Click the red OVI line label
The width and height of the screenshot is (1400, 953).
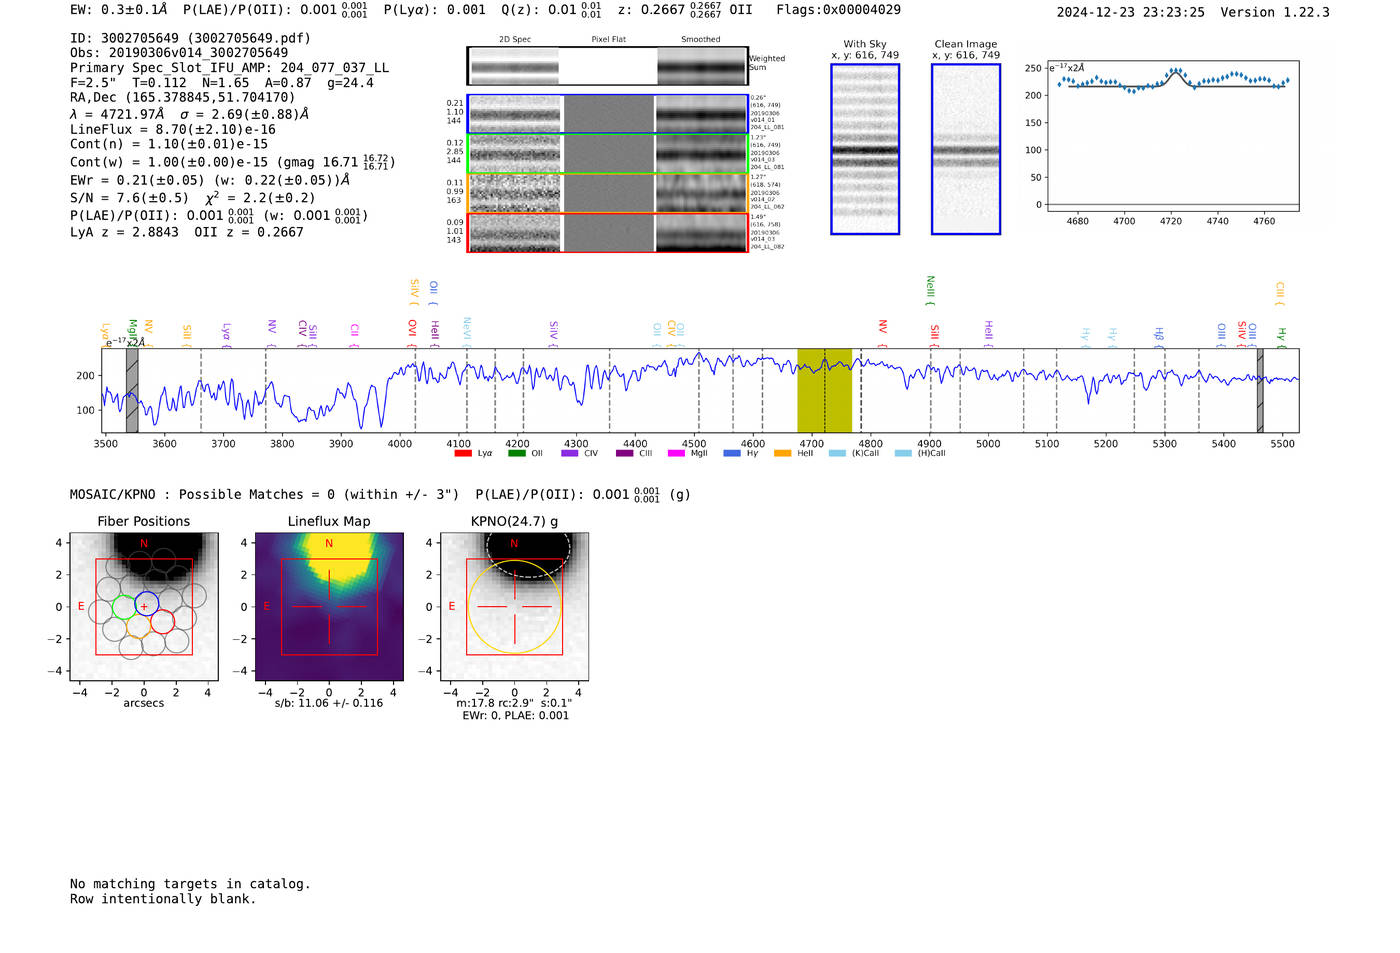(412, 331)
